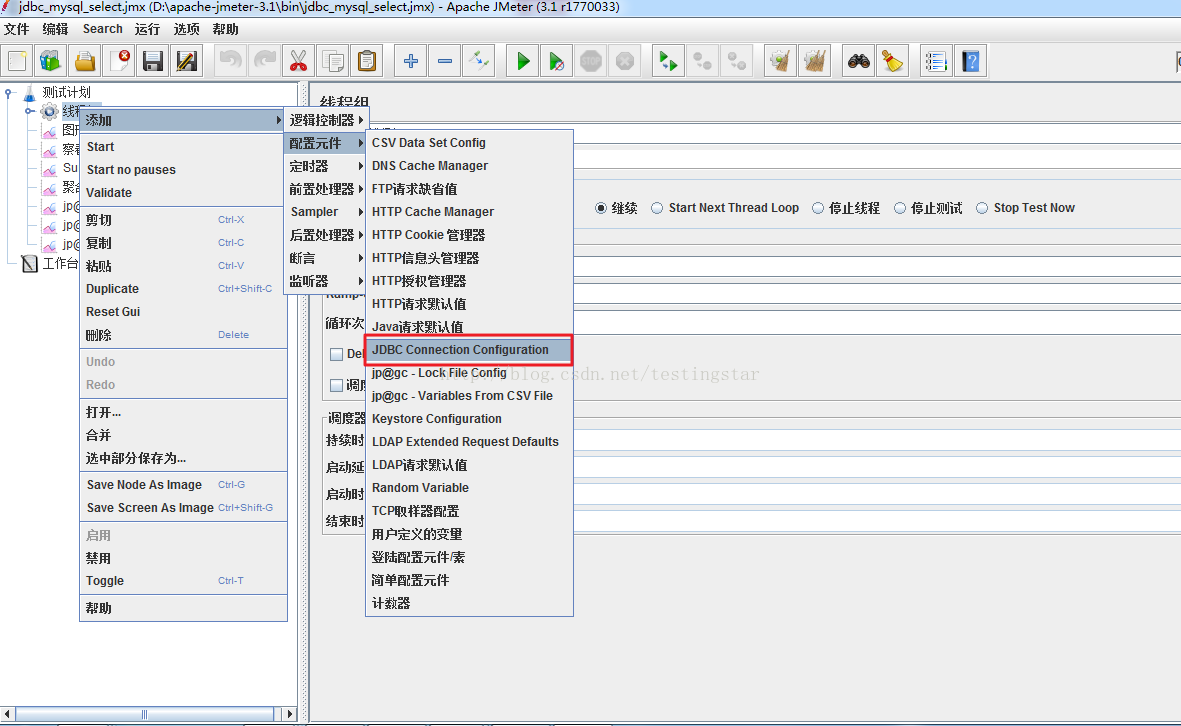Collapse the 测试计划 tree toggle
This screenshot has width=1181, height=726.
pos(8,93)
